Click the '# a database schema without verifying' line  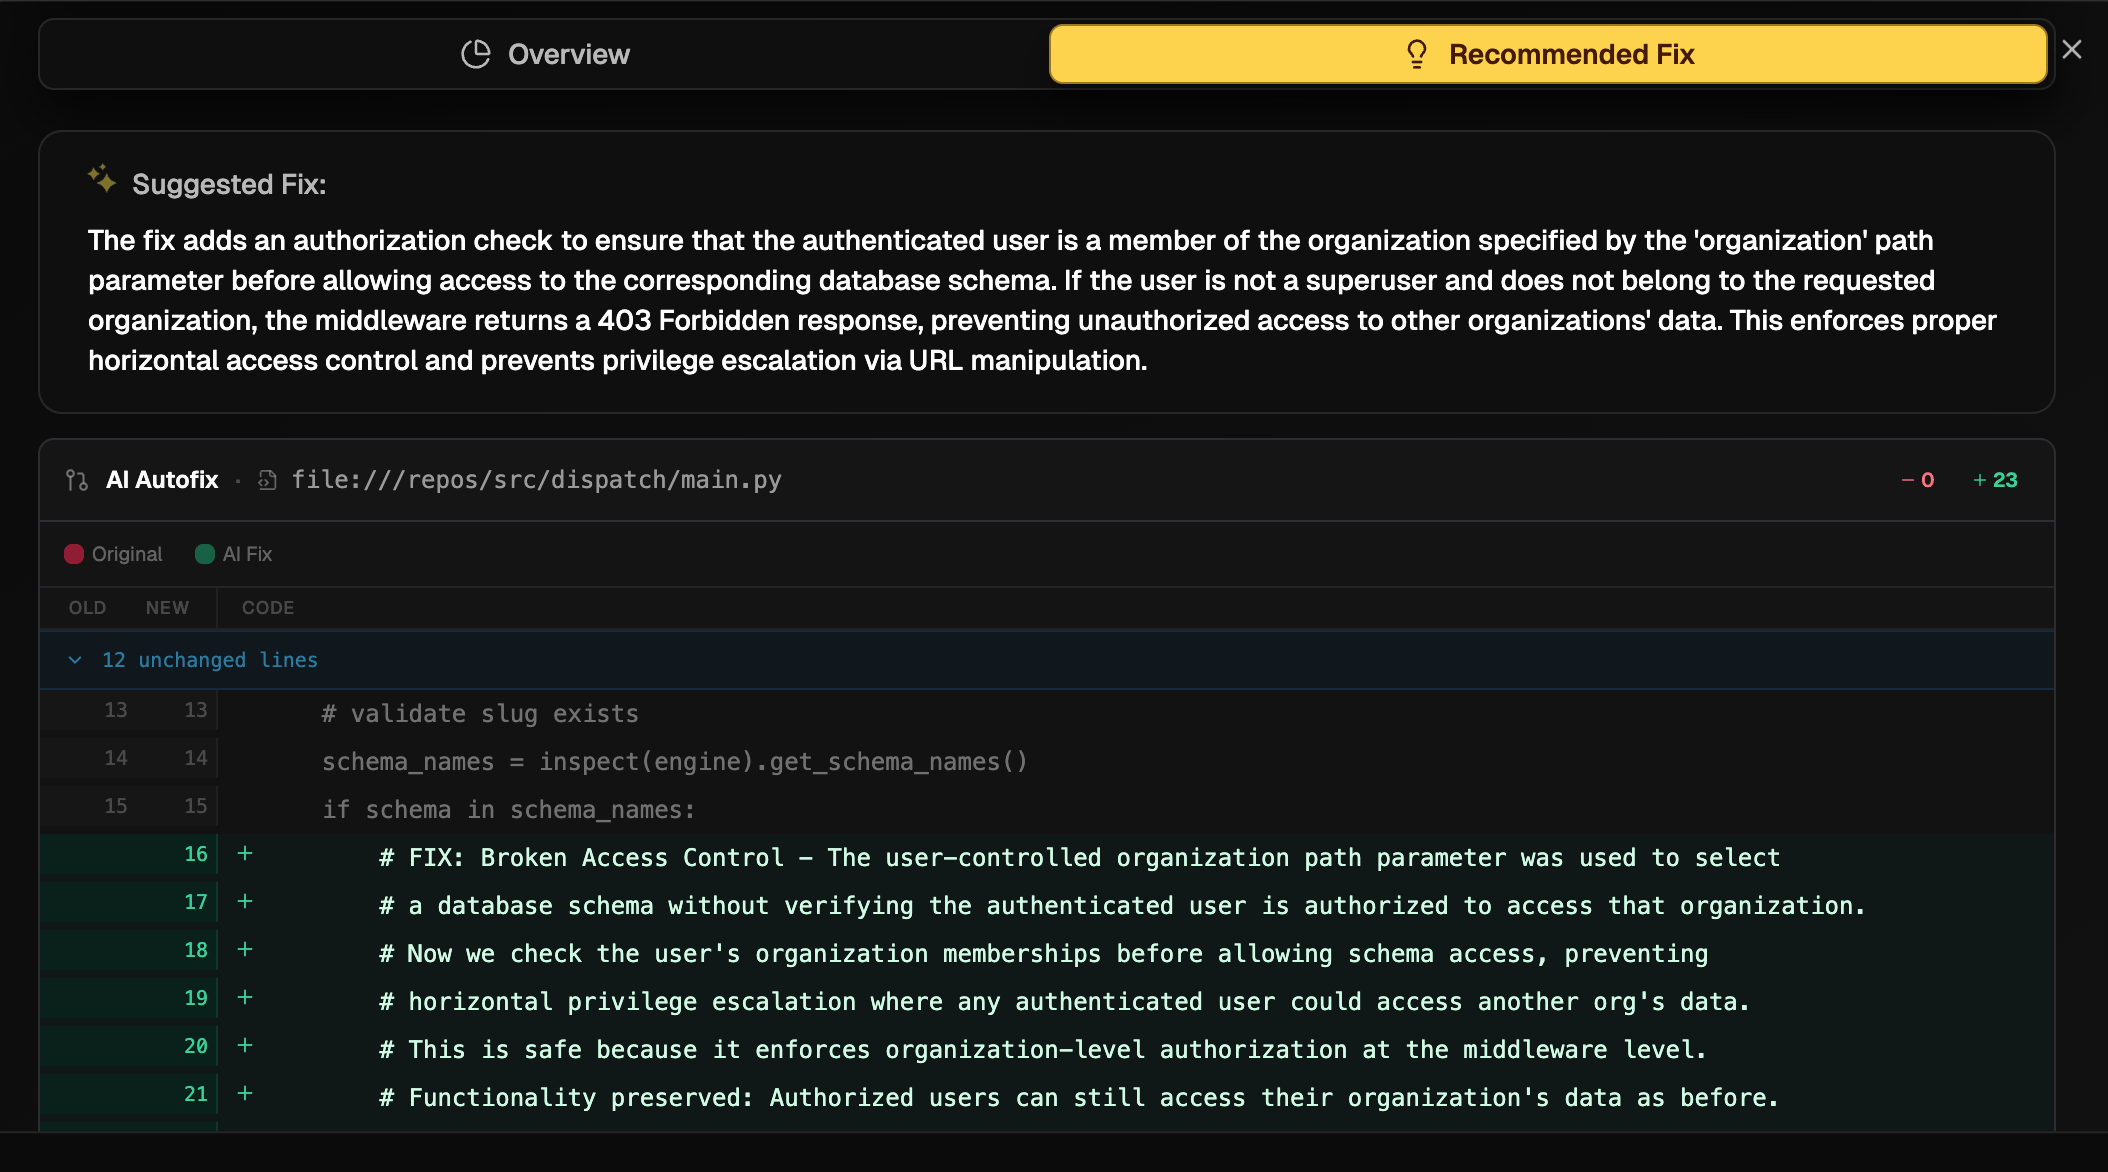coord(1123,906)
